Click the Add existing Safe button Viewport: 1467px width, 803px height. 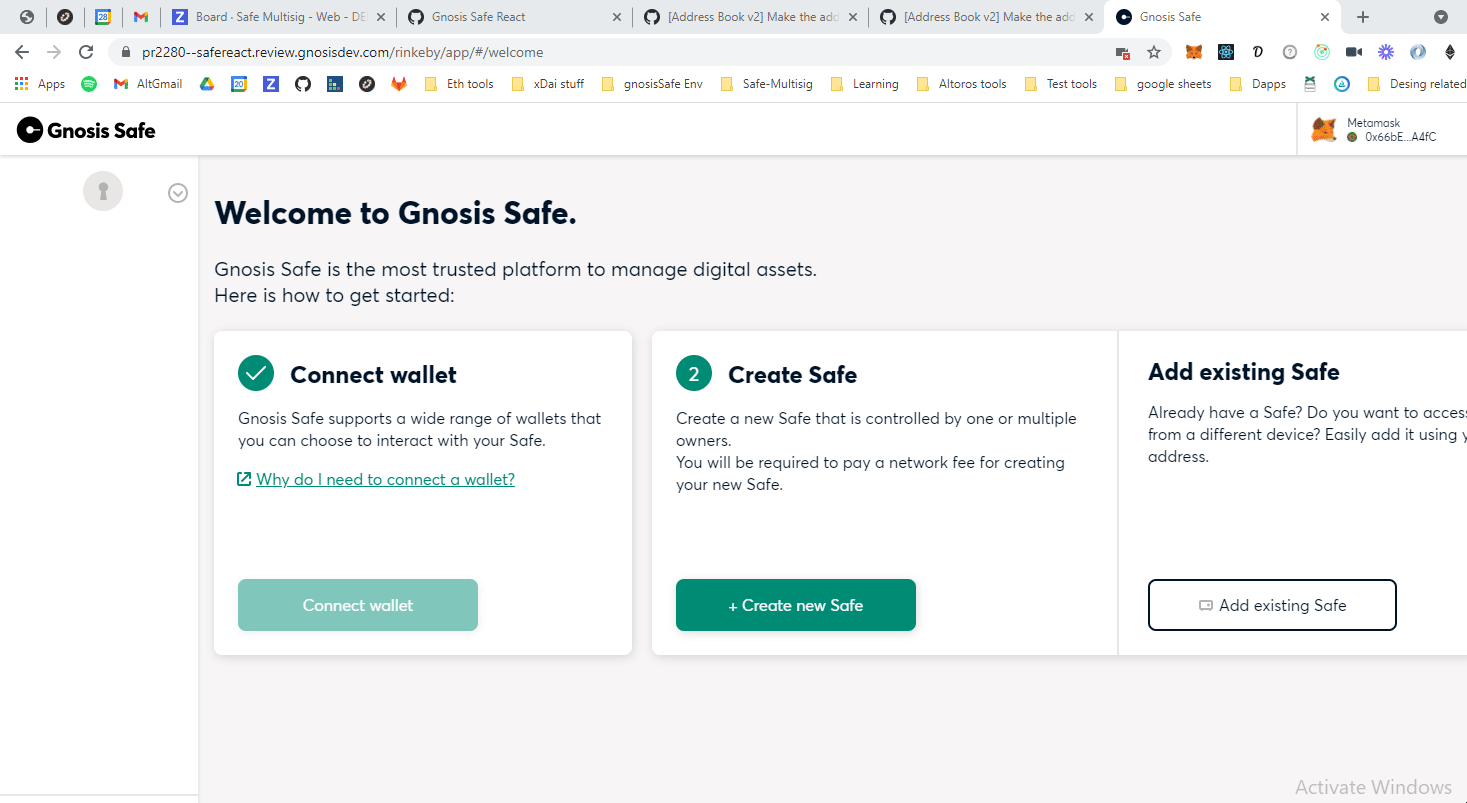pos(1272,605)
